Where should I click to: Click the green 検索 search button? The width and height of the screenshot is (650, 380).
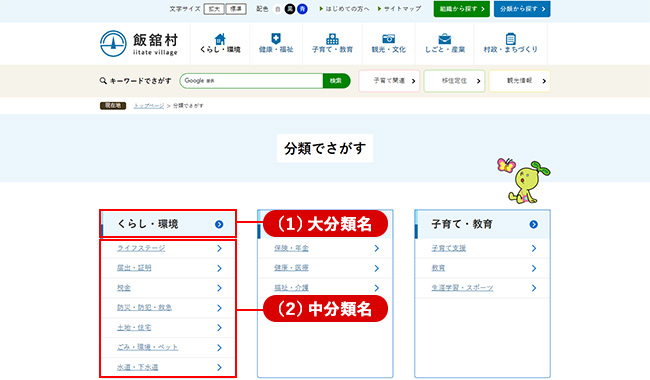pyautogui.click(x=336, y=81)
